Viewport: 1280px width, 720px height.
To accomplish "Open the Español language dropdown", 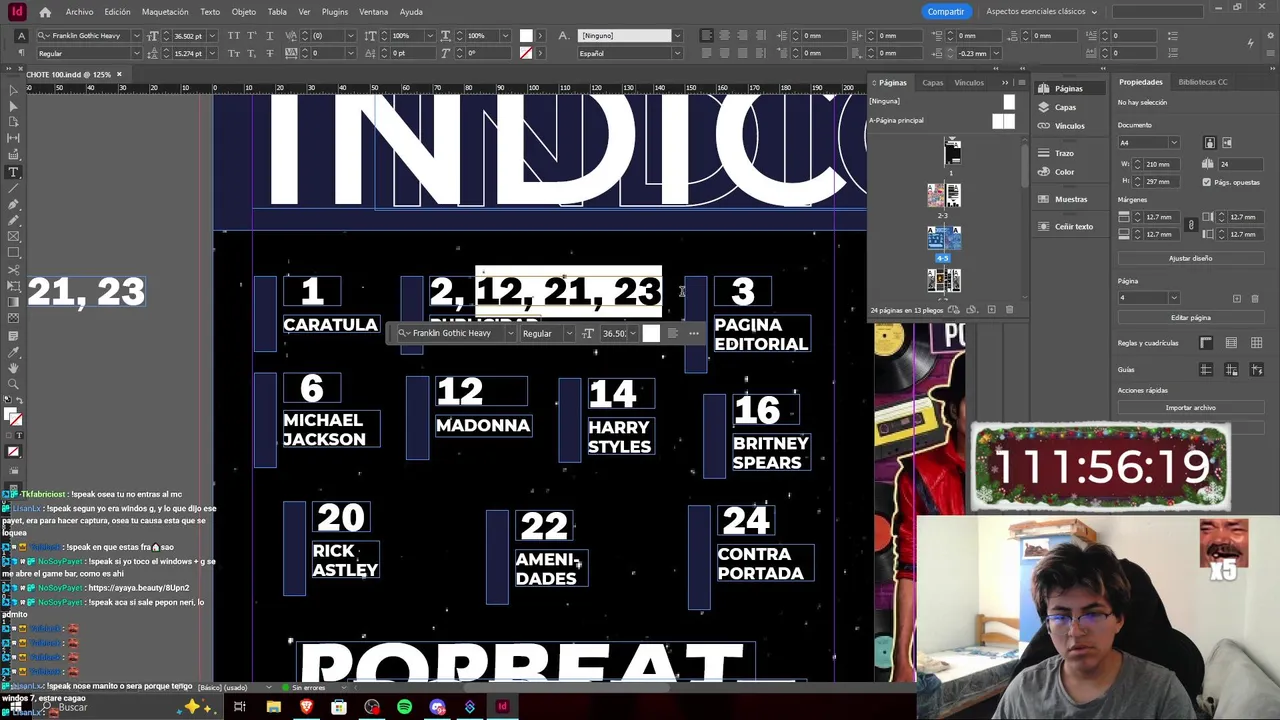I will point(677,53).
